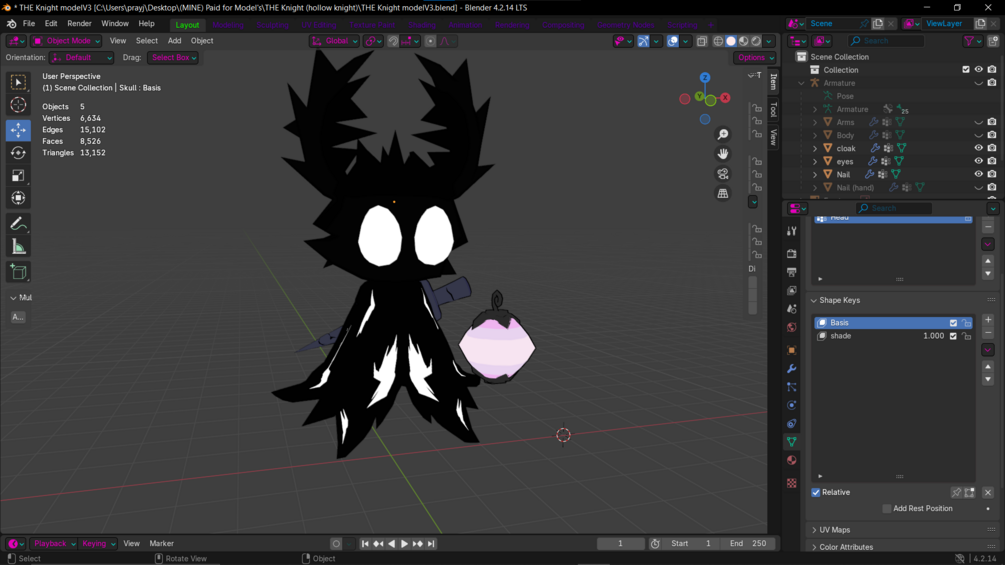Viewport: 1005px width, 565px height.
Task: Toggle X-ray display icon
Action: [701, 41]
